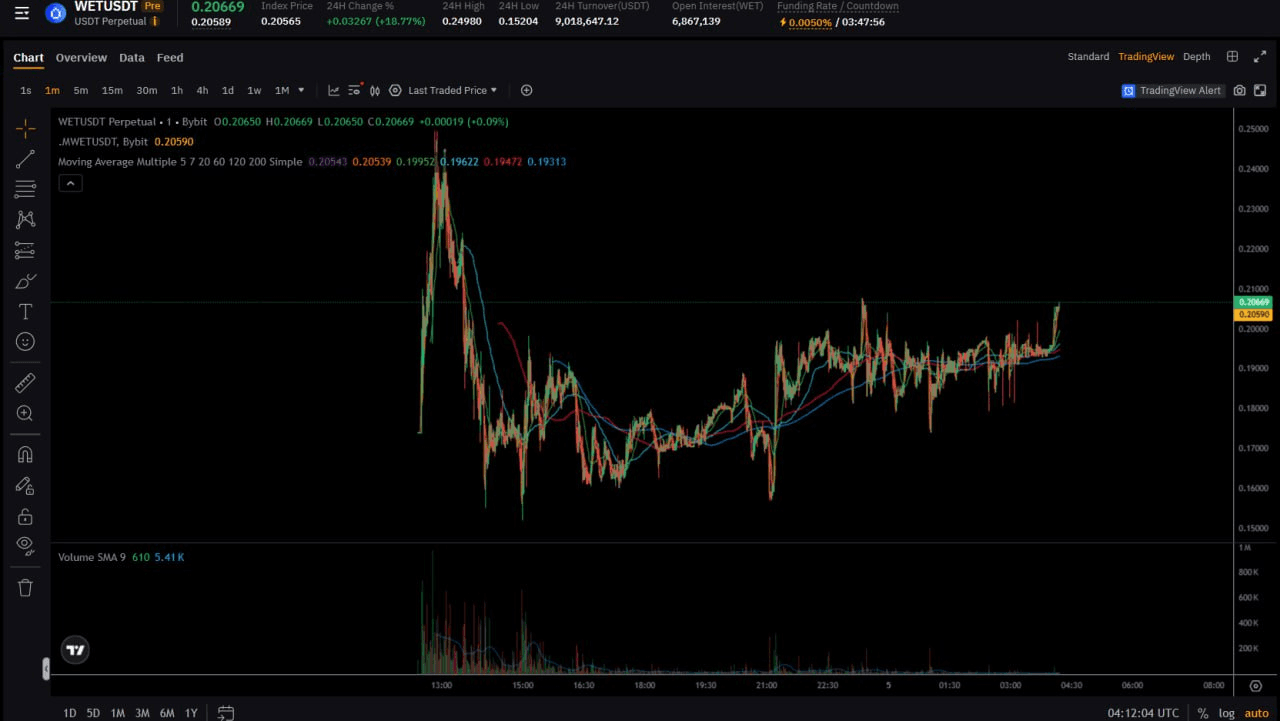Open the Fibonacci retracement tool

[25, 189]
